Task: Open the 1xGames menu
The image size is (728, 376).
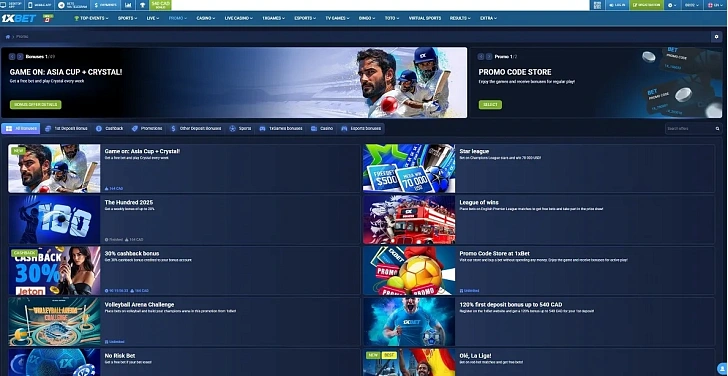Action: 273,18
